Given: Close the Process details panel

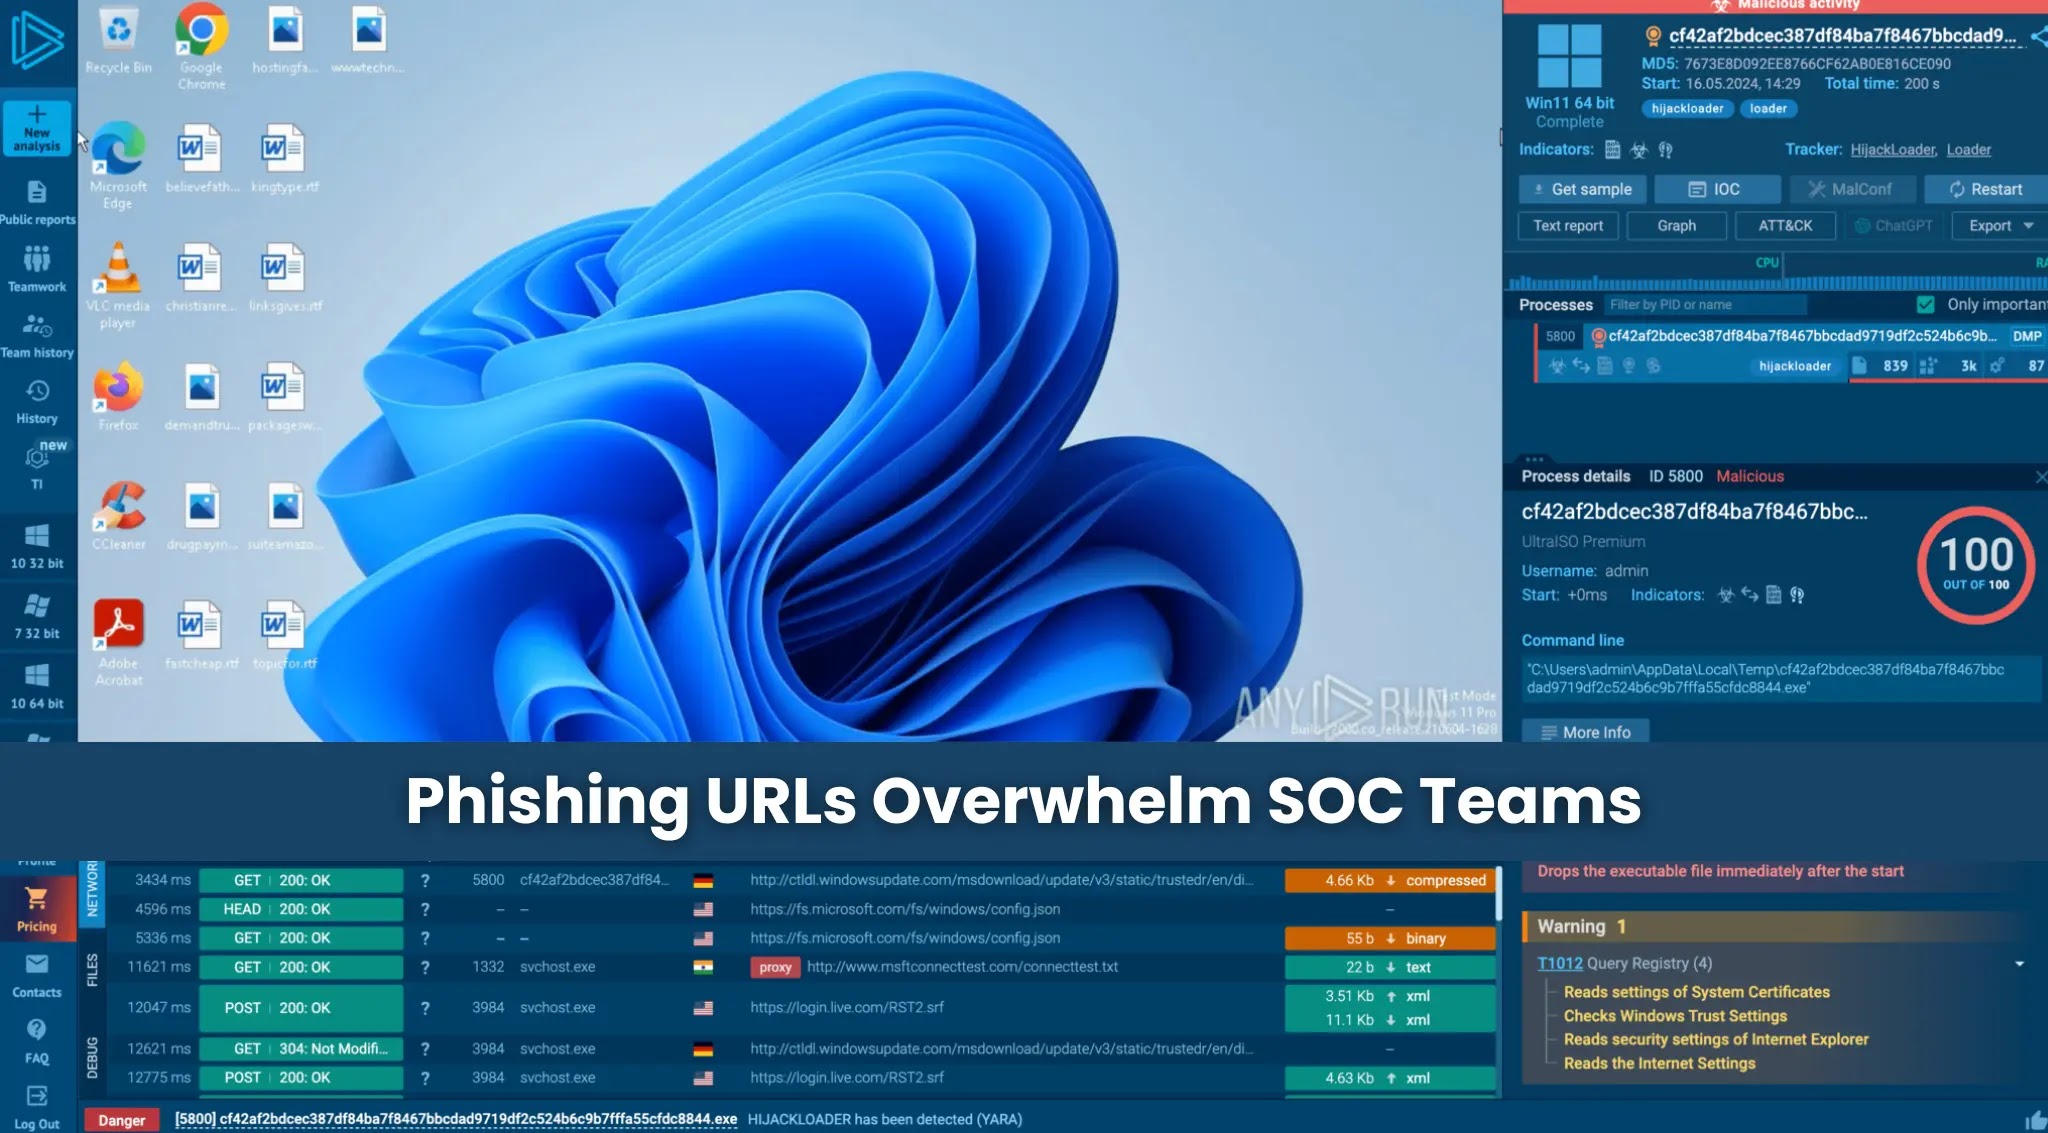Looking at the screenshot, I should click(2040, 477).
